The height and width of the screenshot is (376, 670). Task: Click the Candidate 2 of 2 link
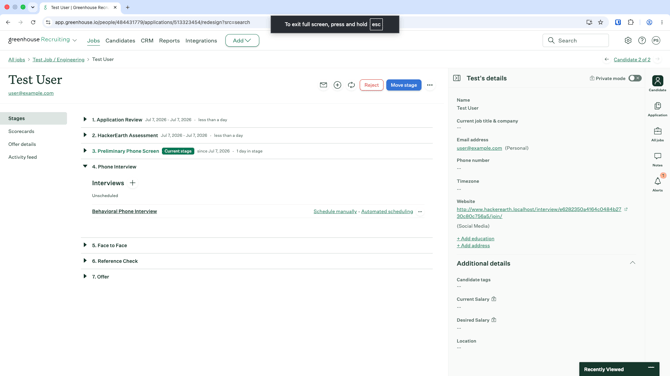click(632, 59)
